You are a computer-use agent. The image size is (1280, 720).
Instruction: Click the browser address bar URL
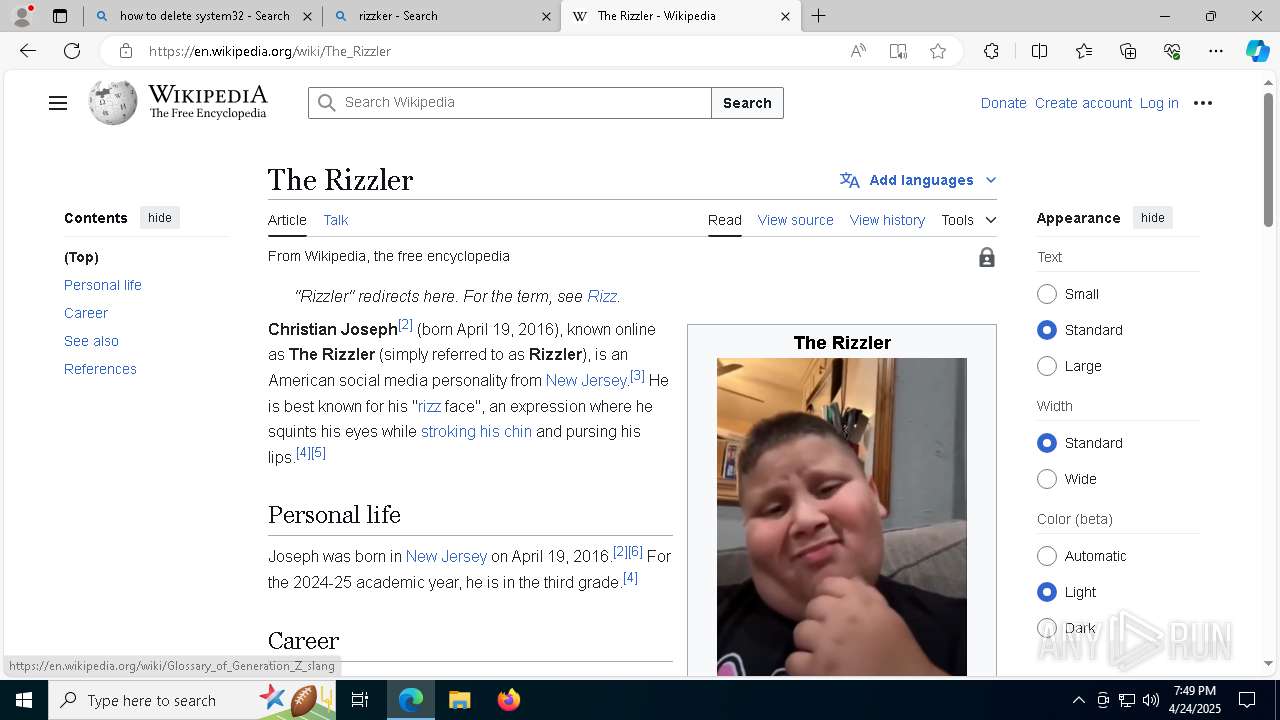[270, 51]
